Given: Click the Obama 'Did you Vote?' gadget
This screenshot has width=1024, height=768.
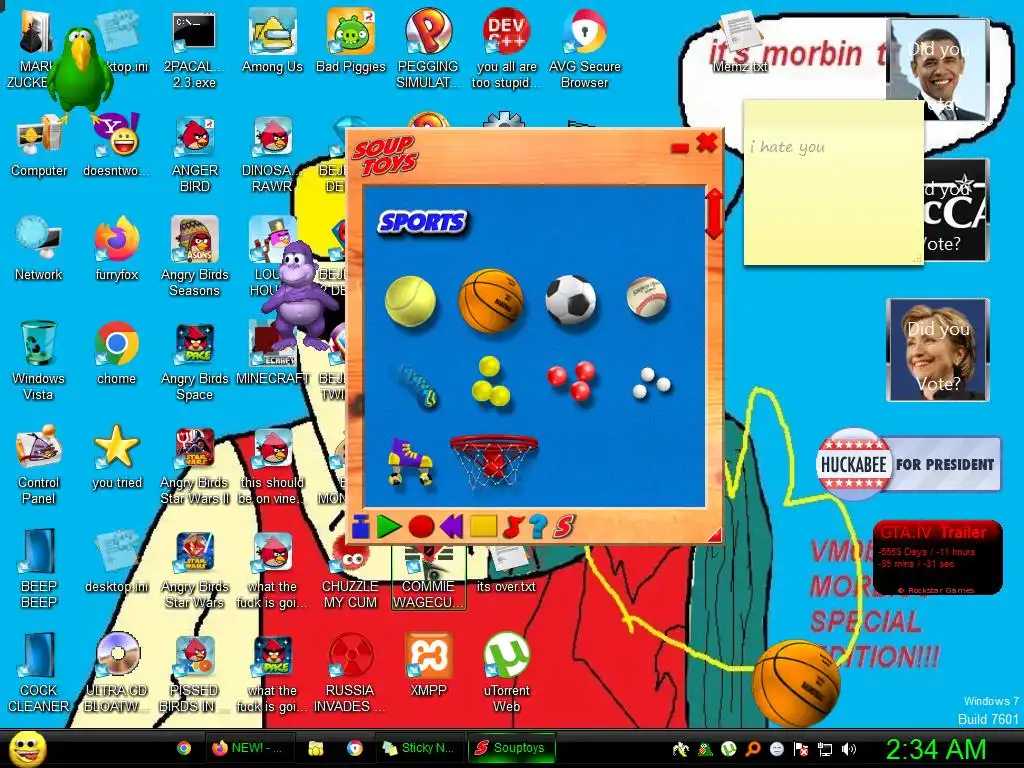Looking at the screenshot, I should coord(938,70).
